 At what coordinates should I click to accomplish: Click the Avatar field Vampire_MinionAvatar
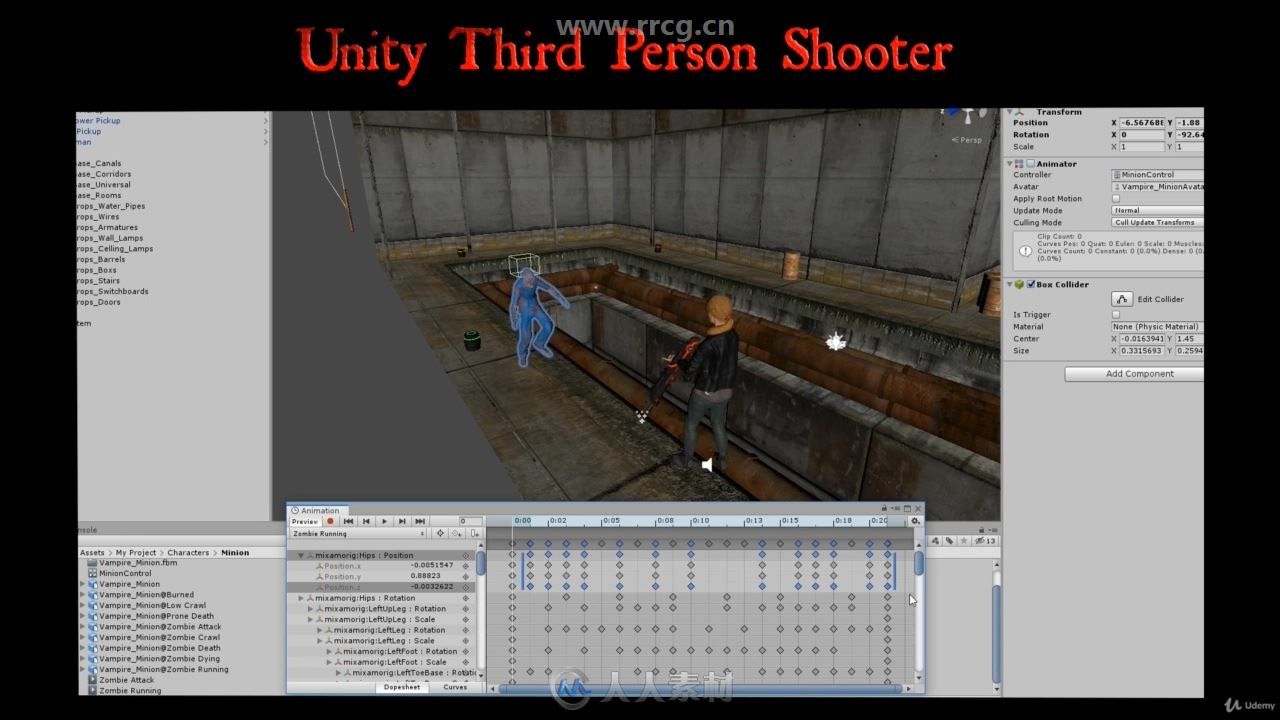click(1157, 187)
